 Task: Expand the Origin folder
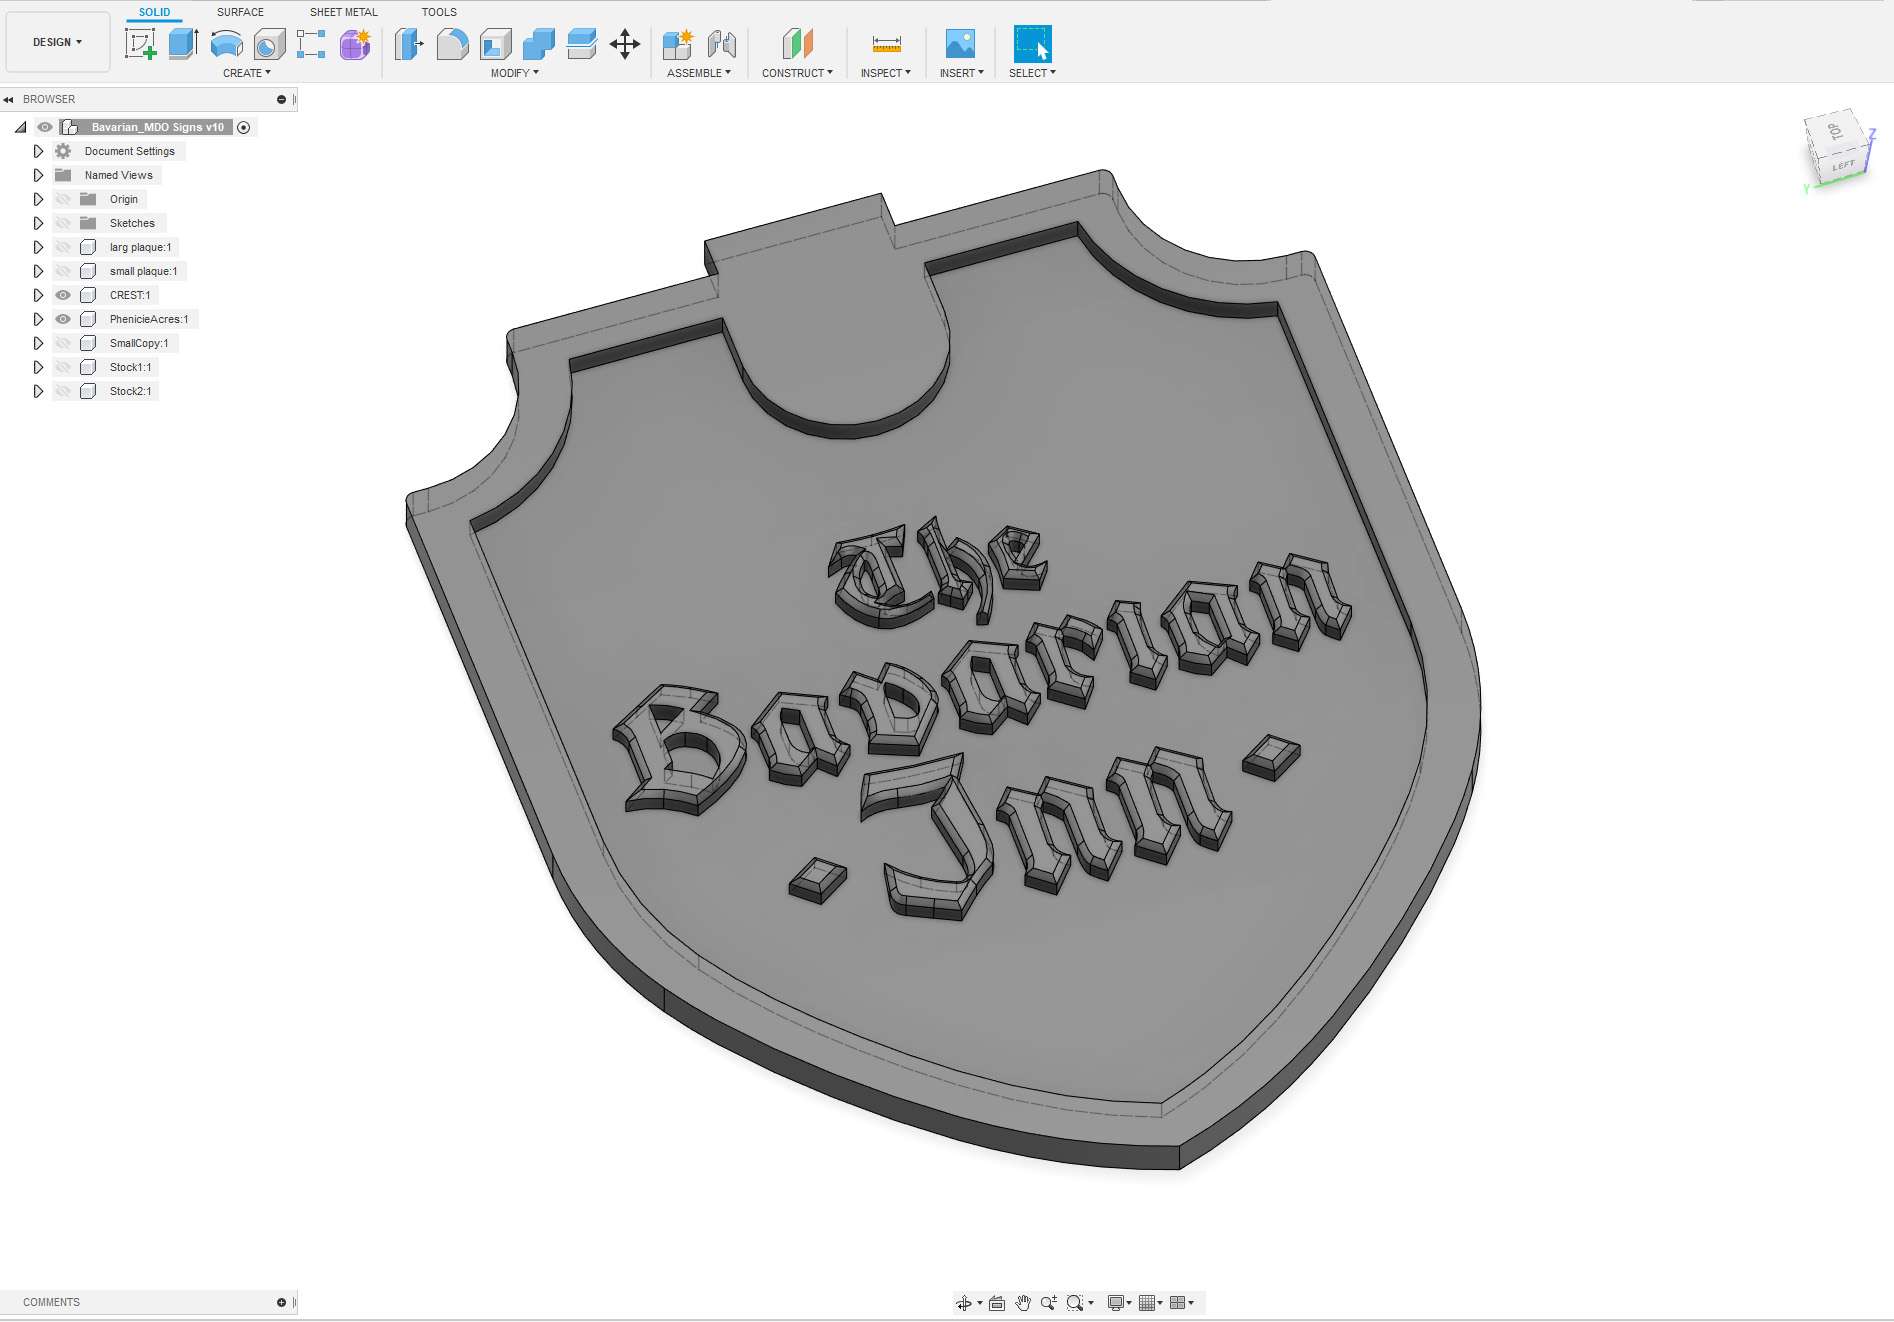[38, 199]
